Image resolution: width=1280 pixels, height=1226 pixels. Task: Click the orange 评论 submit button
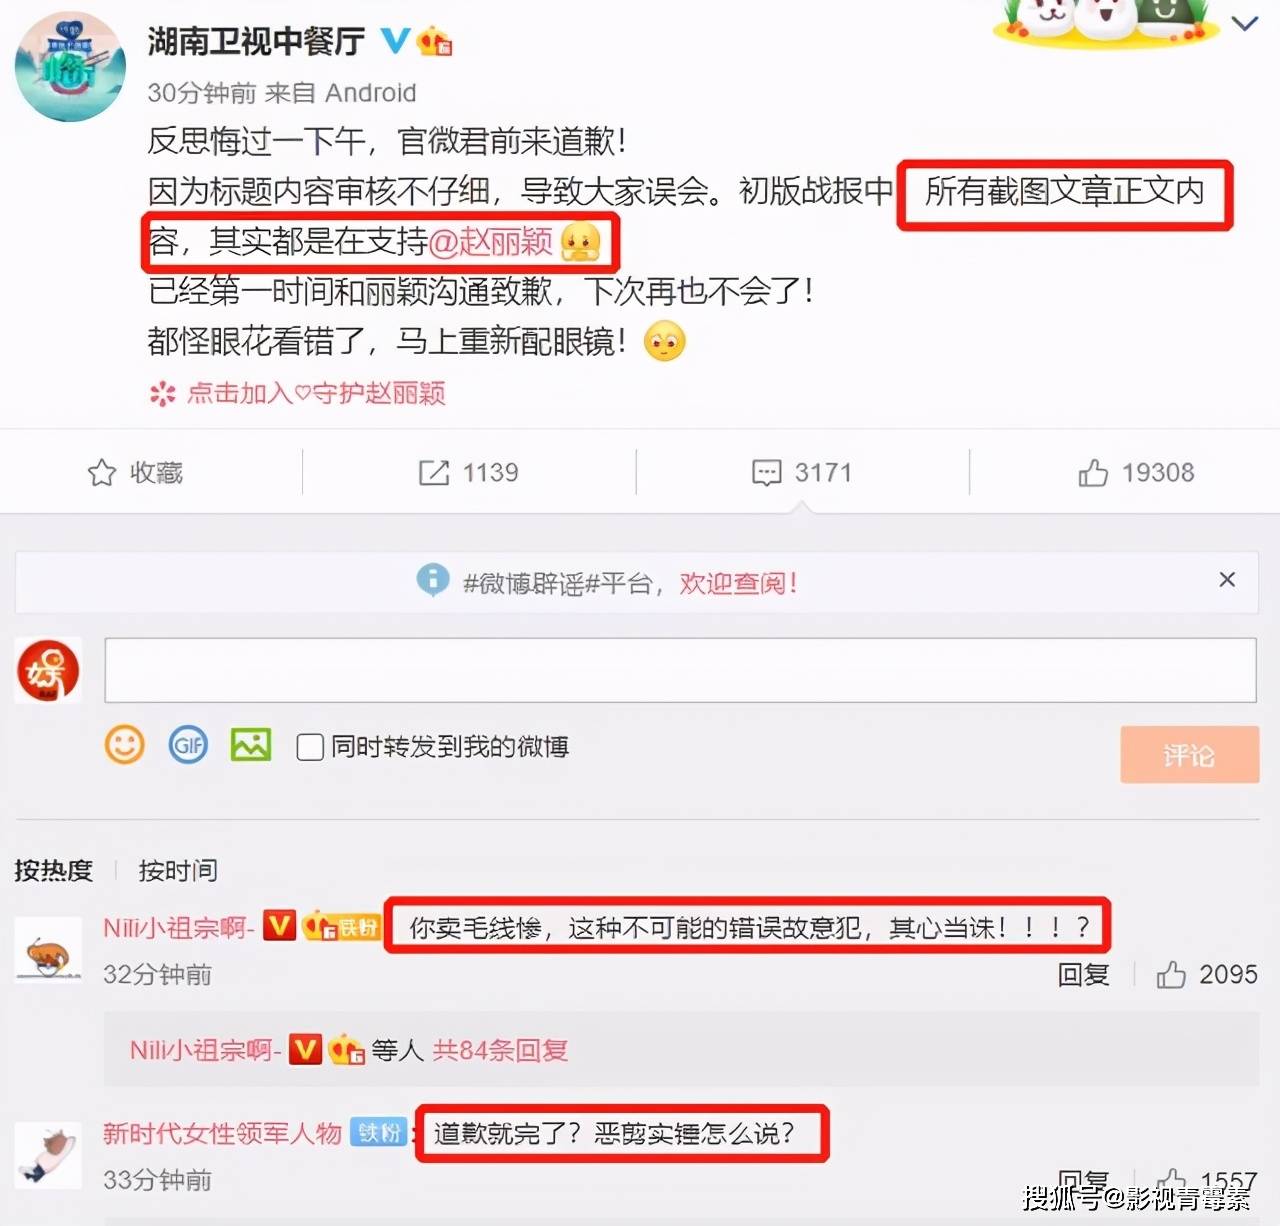pos(1189,755)
